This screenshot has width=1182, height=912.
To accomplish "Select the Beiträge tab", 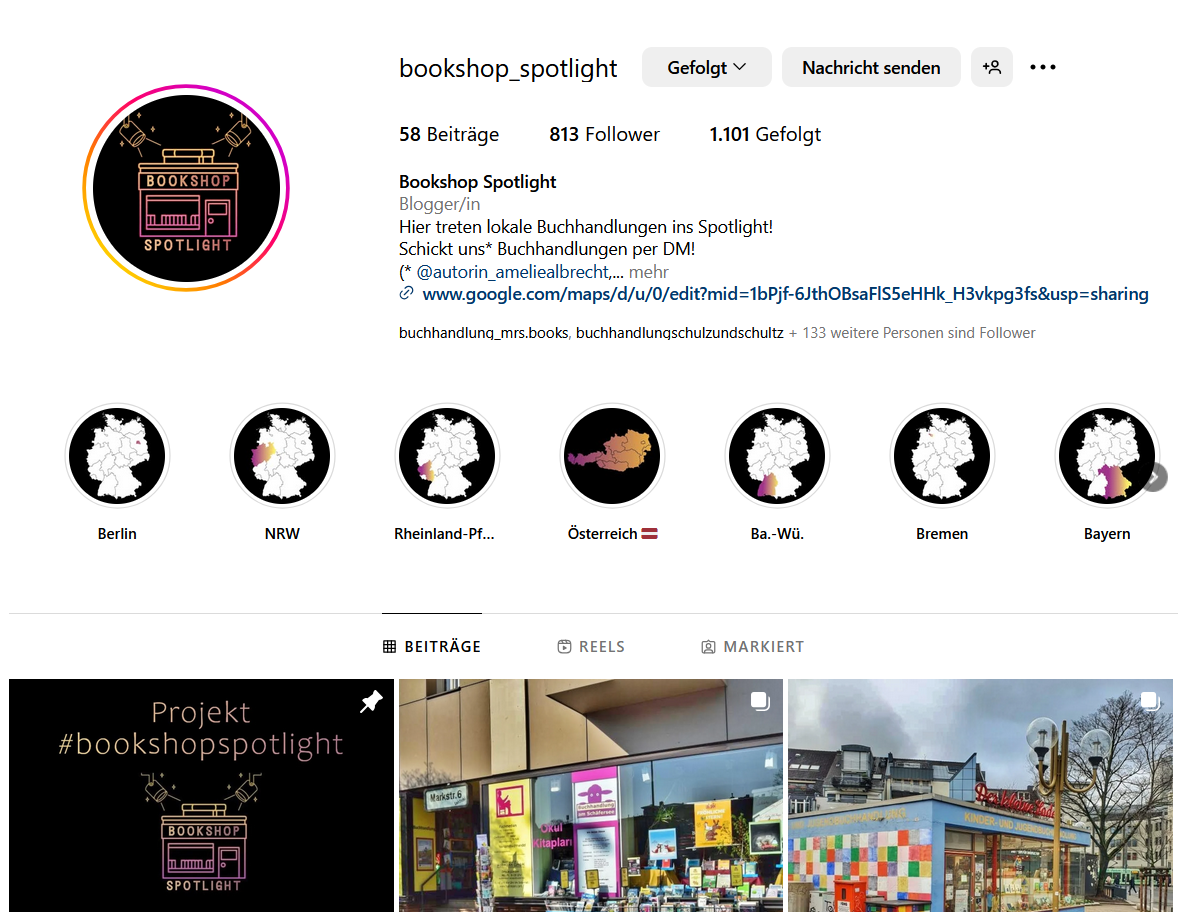I will point(432,647).
